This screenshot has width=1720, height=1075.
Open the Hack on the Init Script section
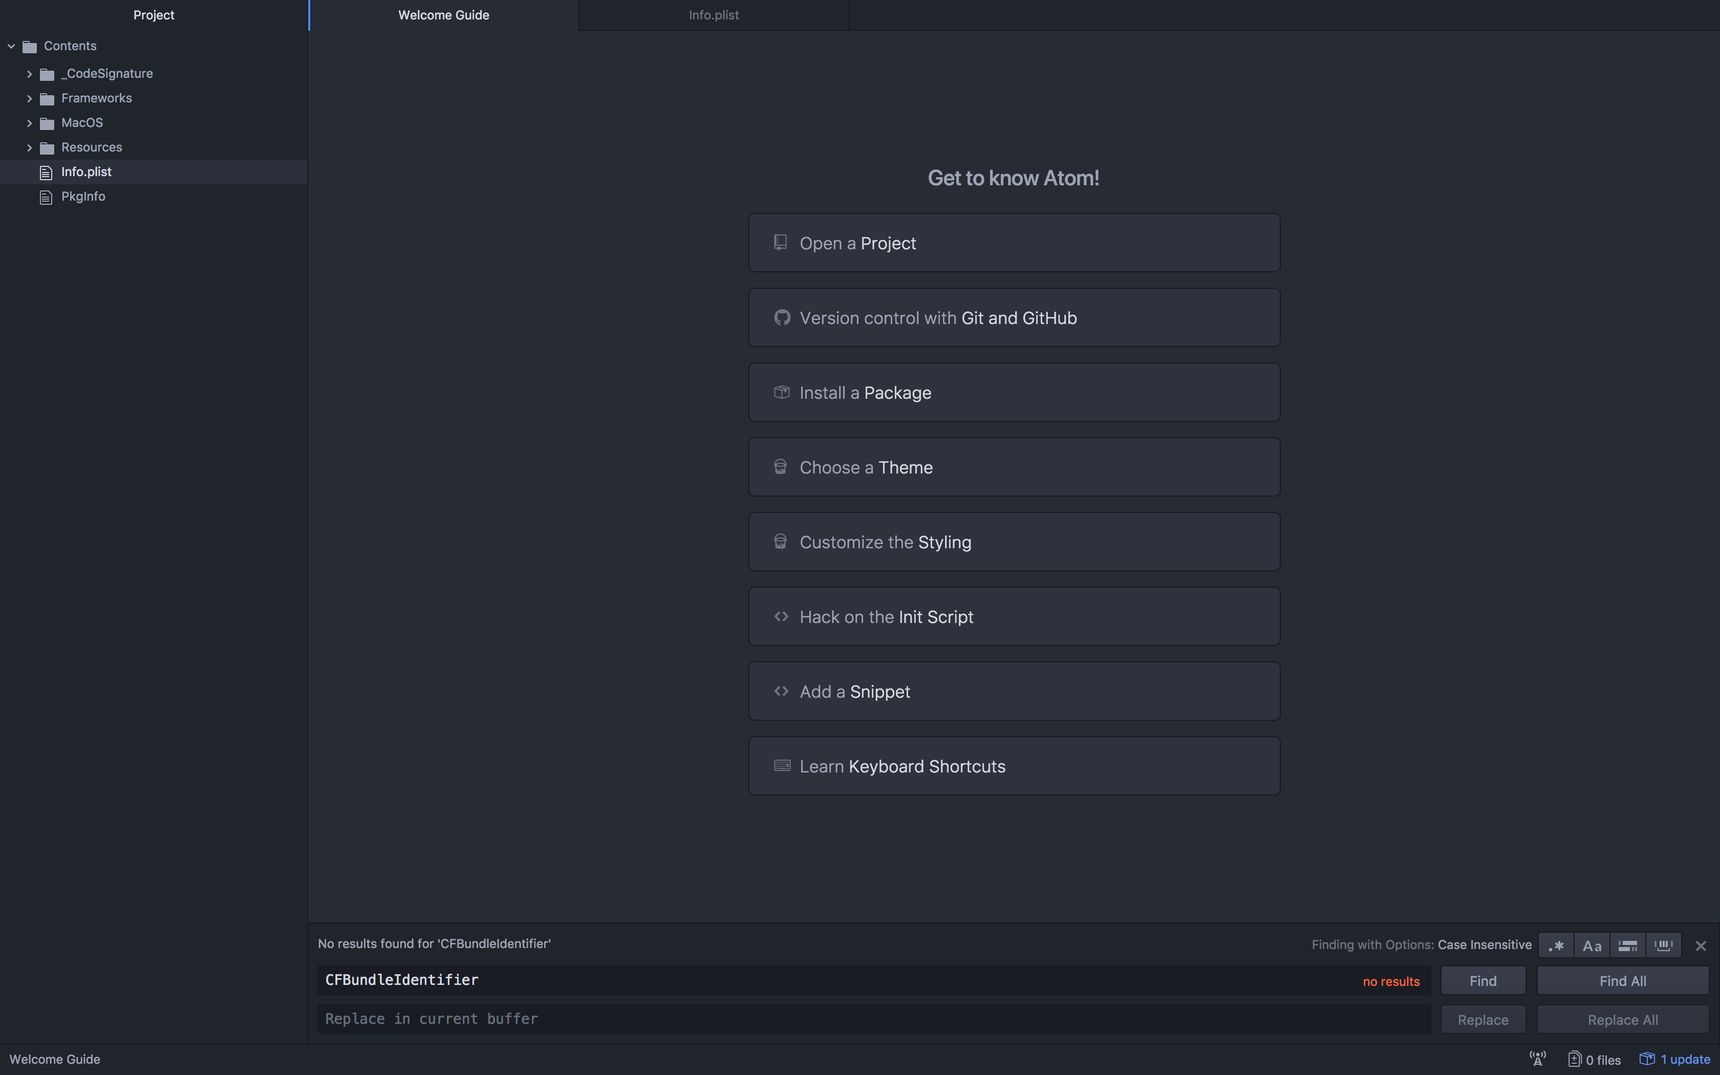[x=1014, y=617]
